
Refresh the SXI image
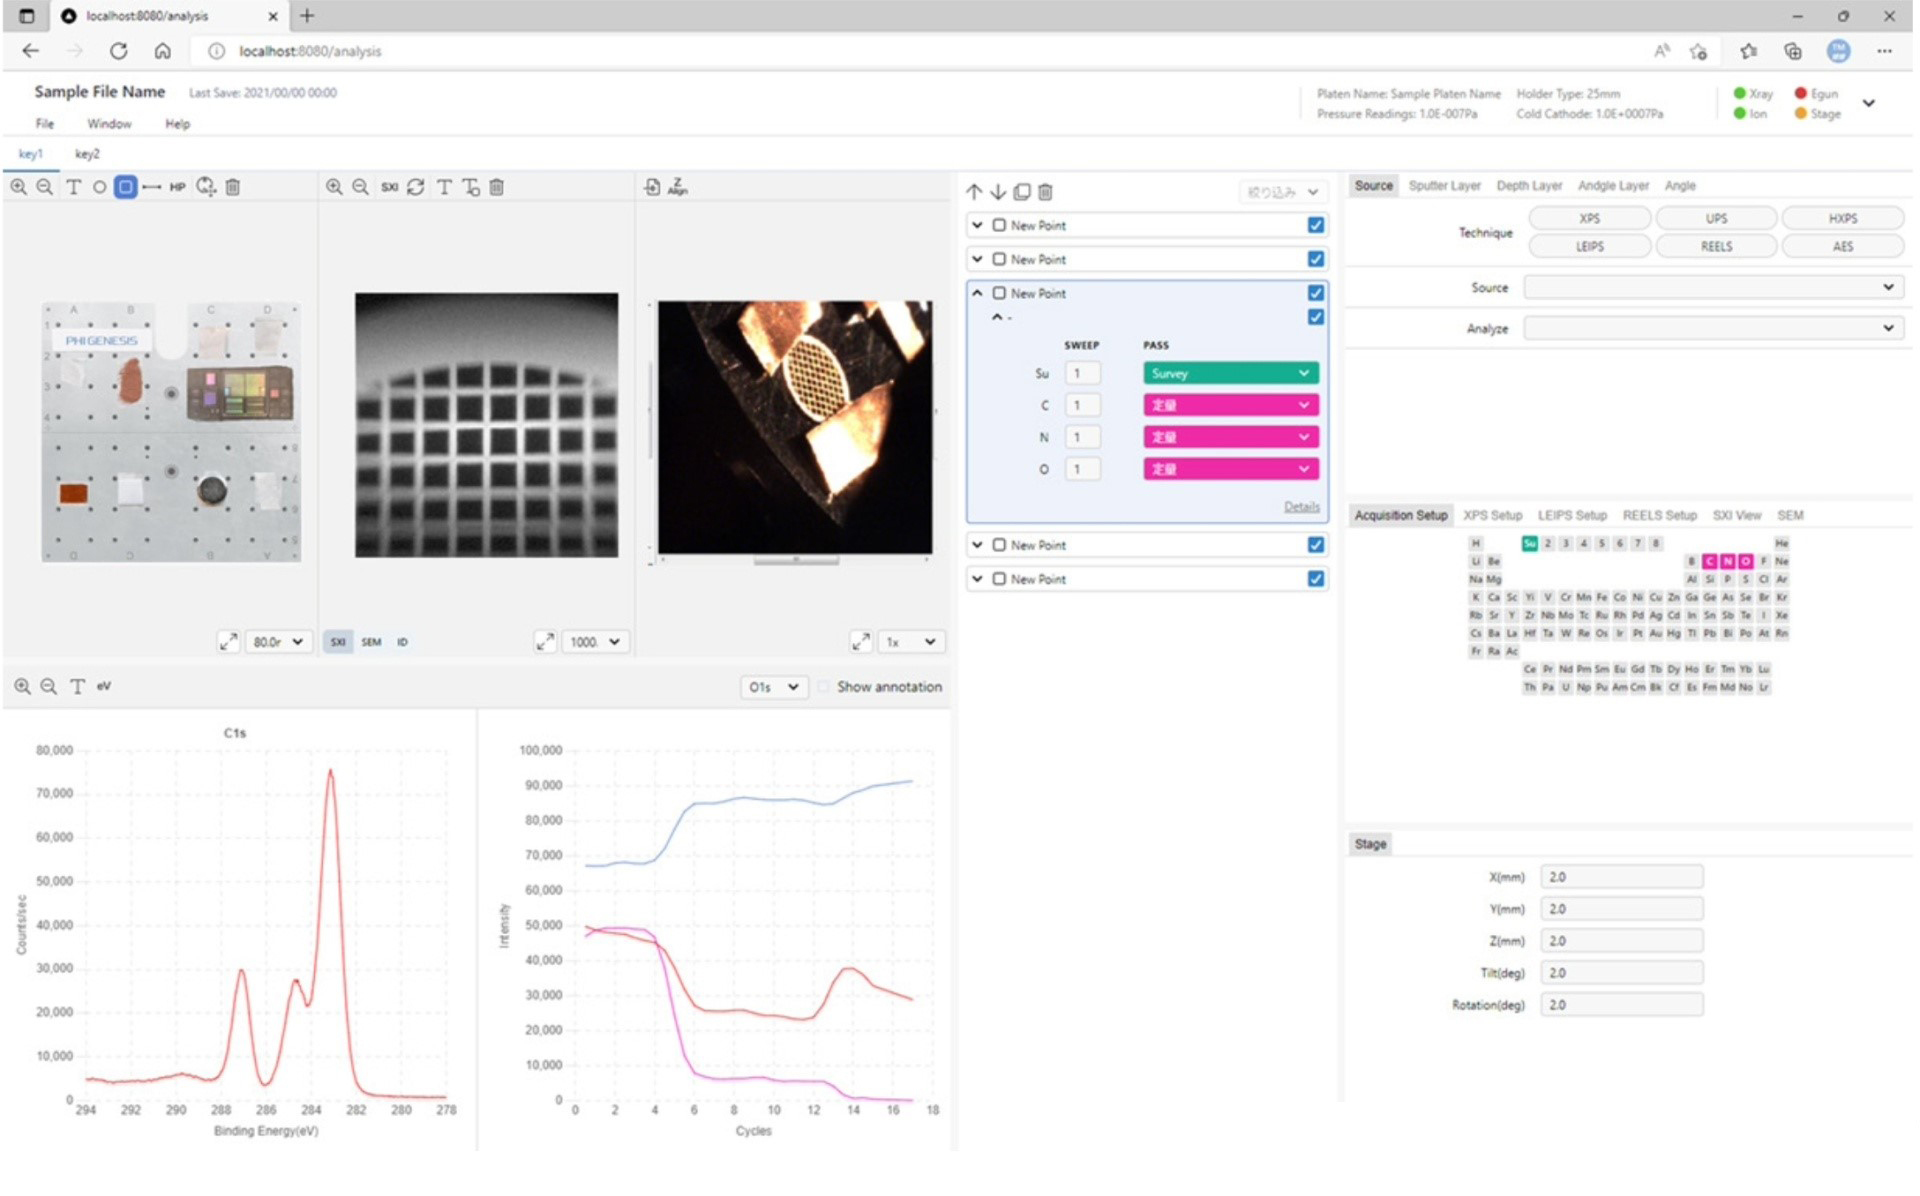(x=416, y=187)
